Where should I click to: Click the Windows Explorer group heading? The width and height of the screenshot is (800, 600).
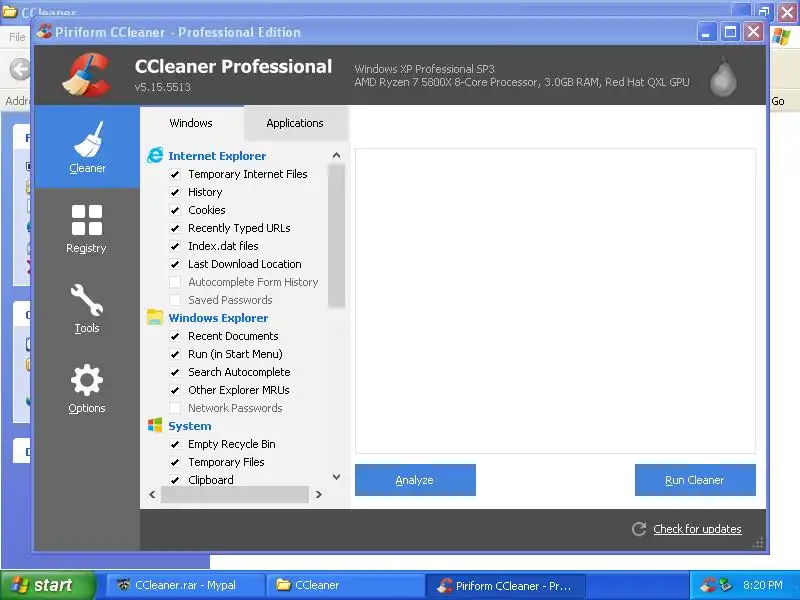pos(218,318)
